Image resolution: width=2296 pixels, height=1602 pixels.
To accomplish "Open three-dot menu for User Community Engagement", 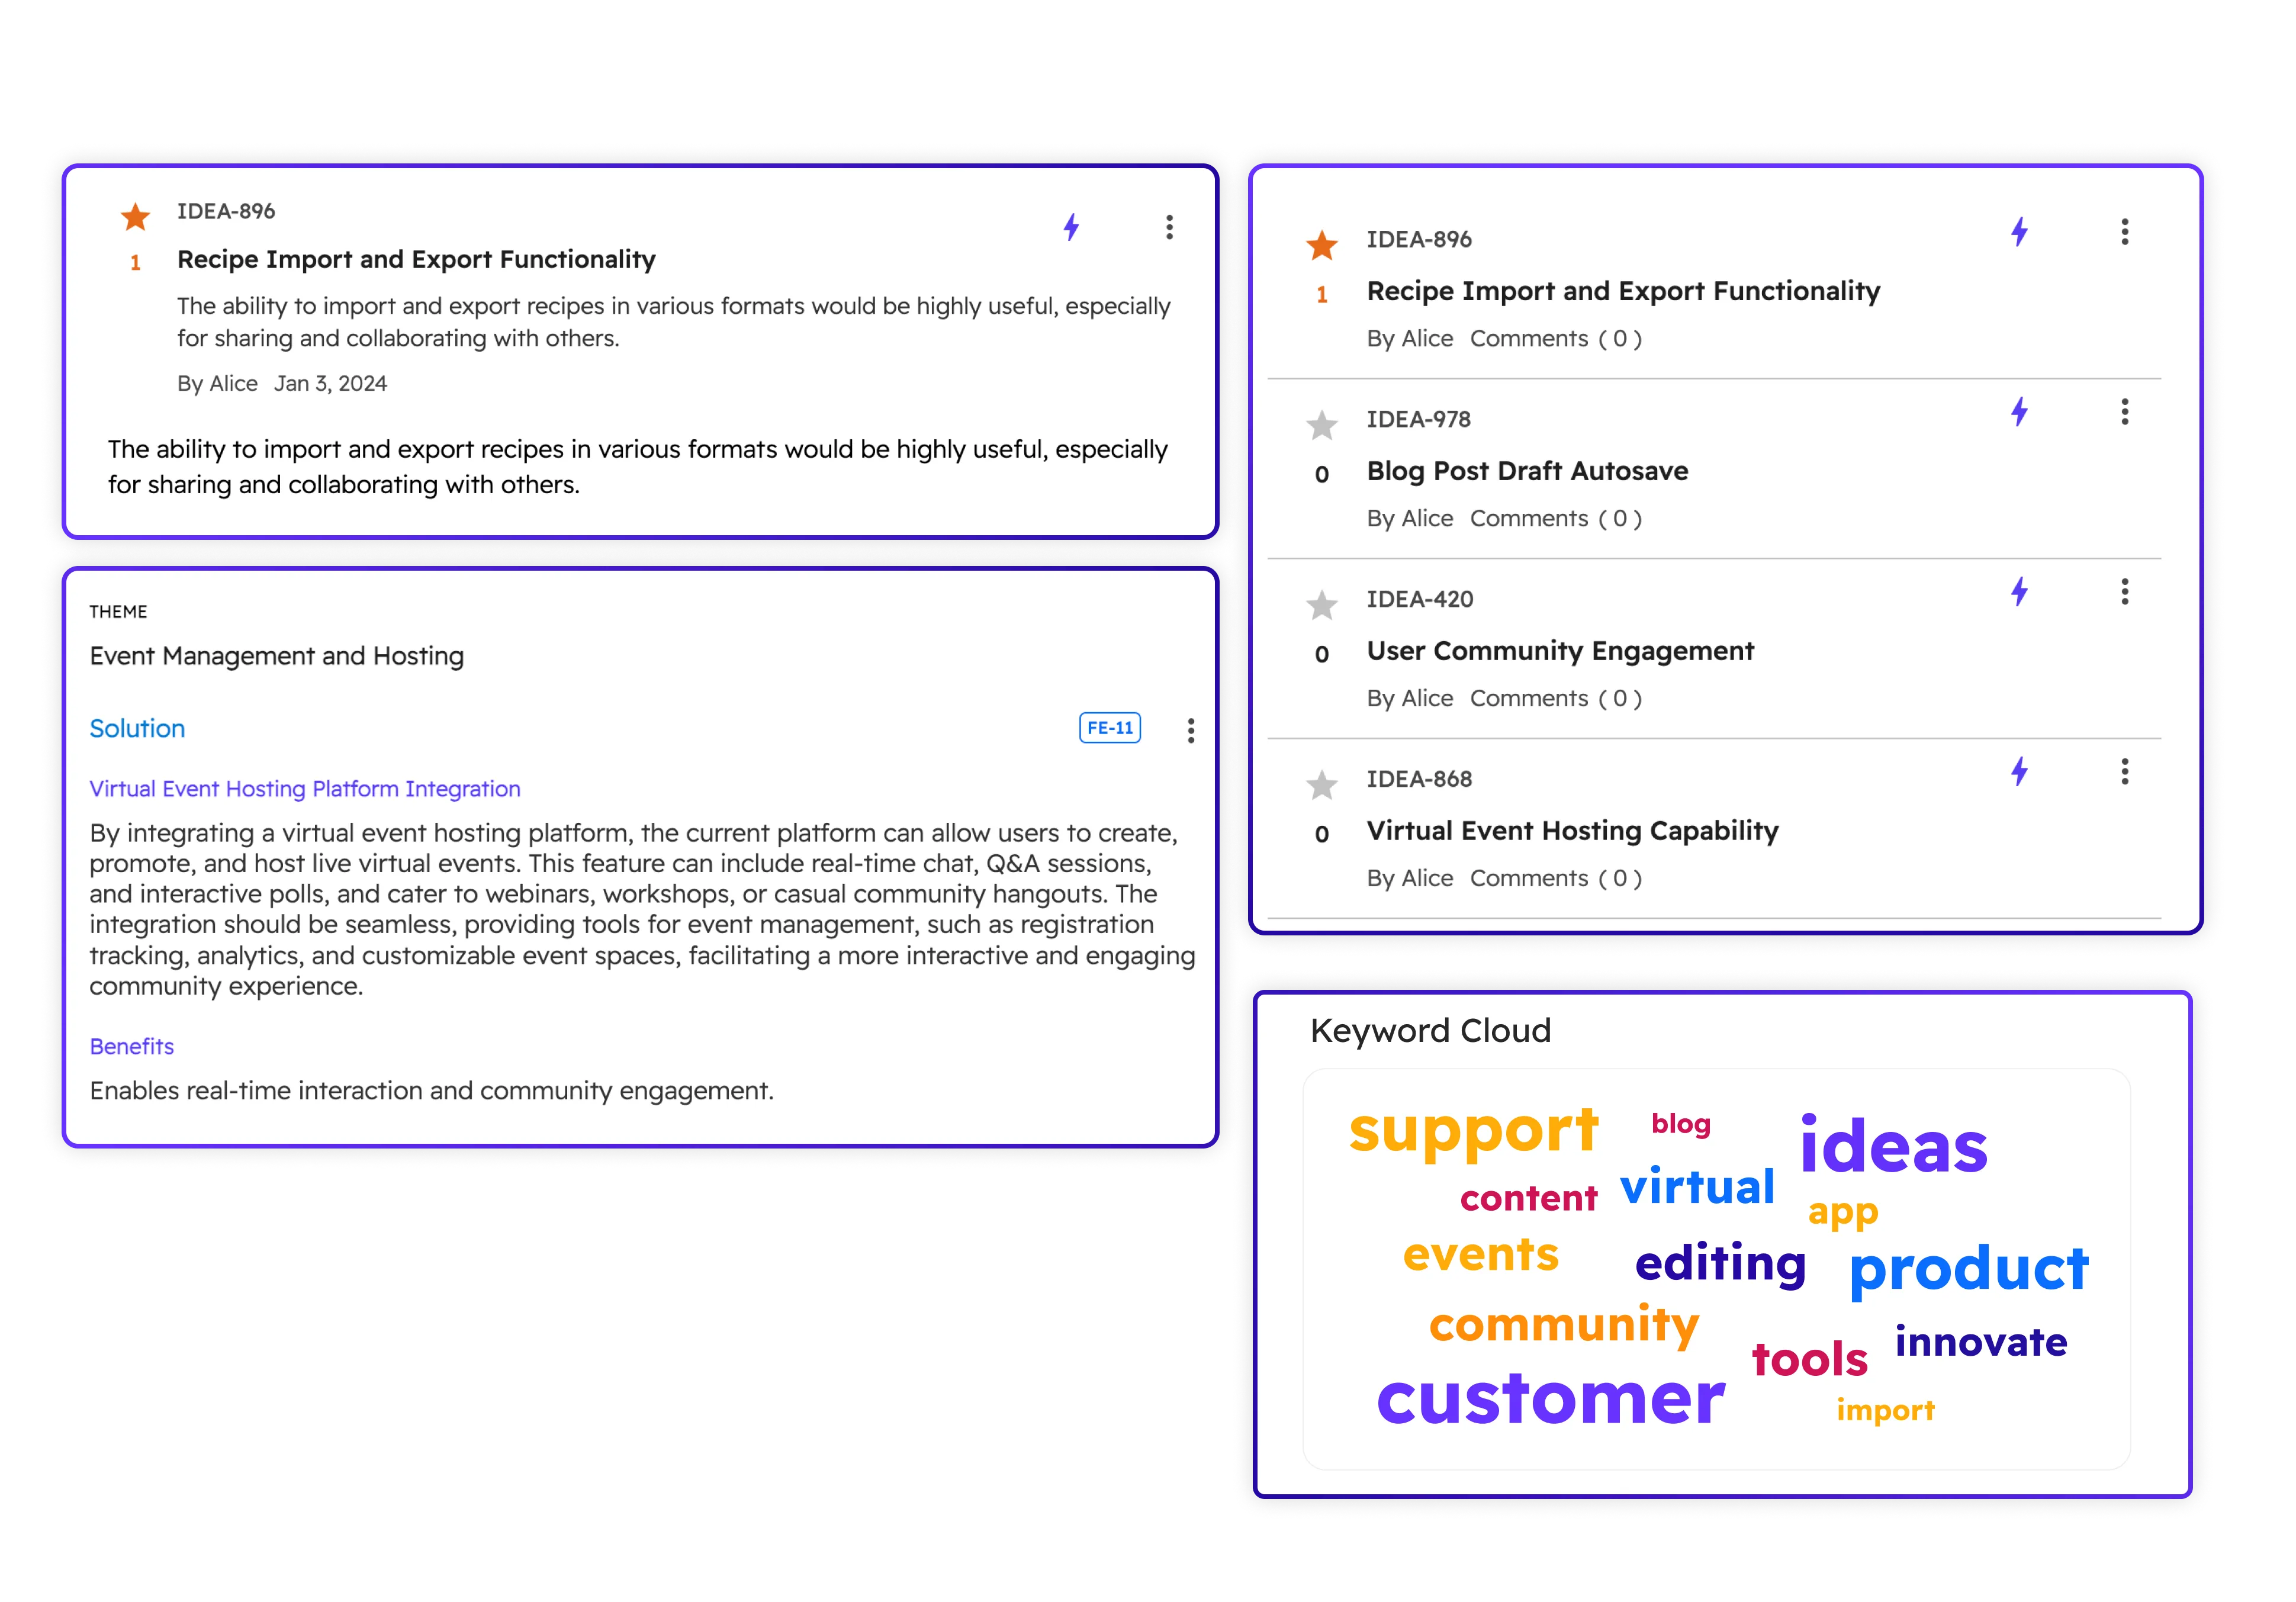I will coord(2125,592).
